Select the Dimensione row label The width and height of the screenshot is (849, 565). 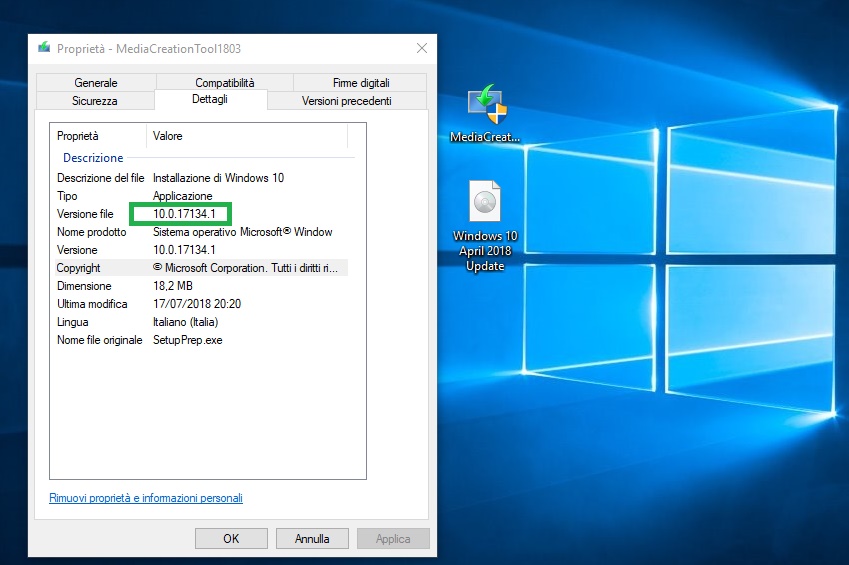[x=84, y=285]
